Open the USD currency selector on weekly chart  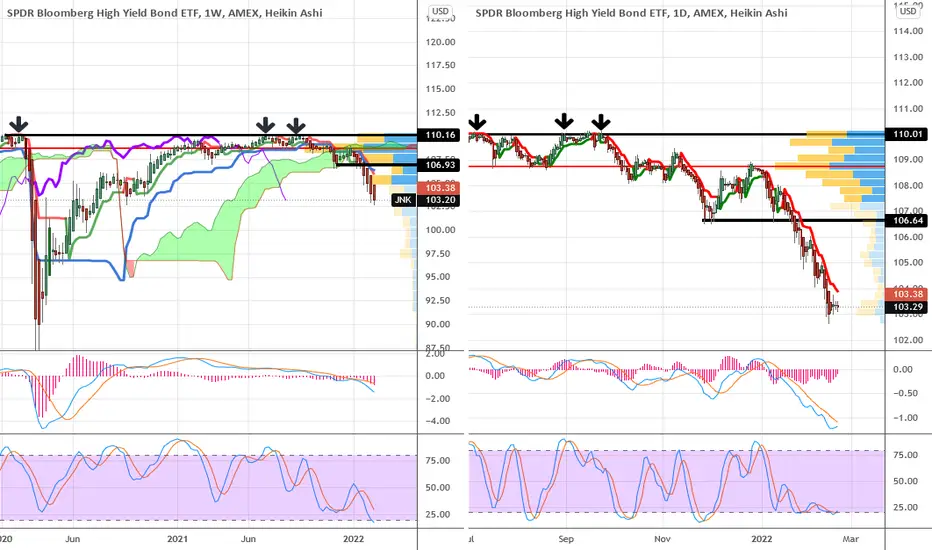(440, 11)
